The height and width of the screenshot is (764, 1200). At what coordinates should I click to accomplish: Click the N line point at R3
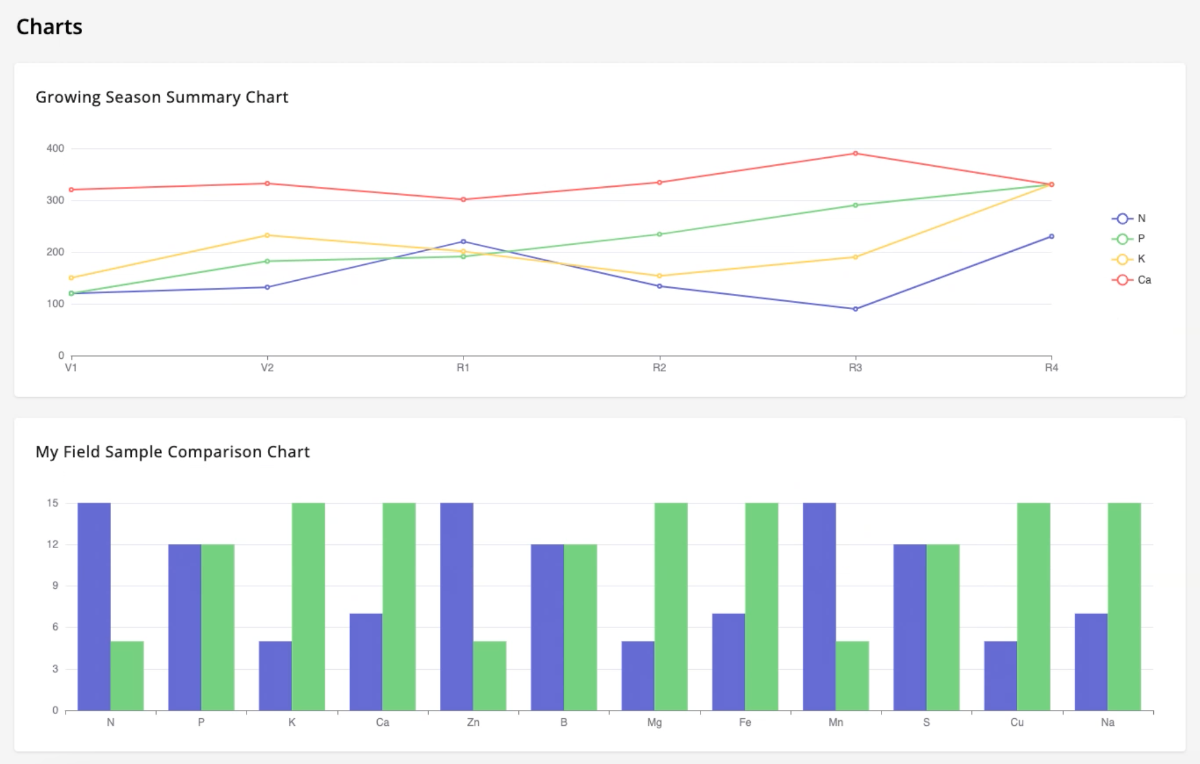[x=855, y=309]
